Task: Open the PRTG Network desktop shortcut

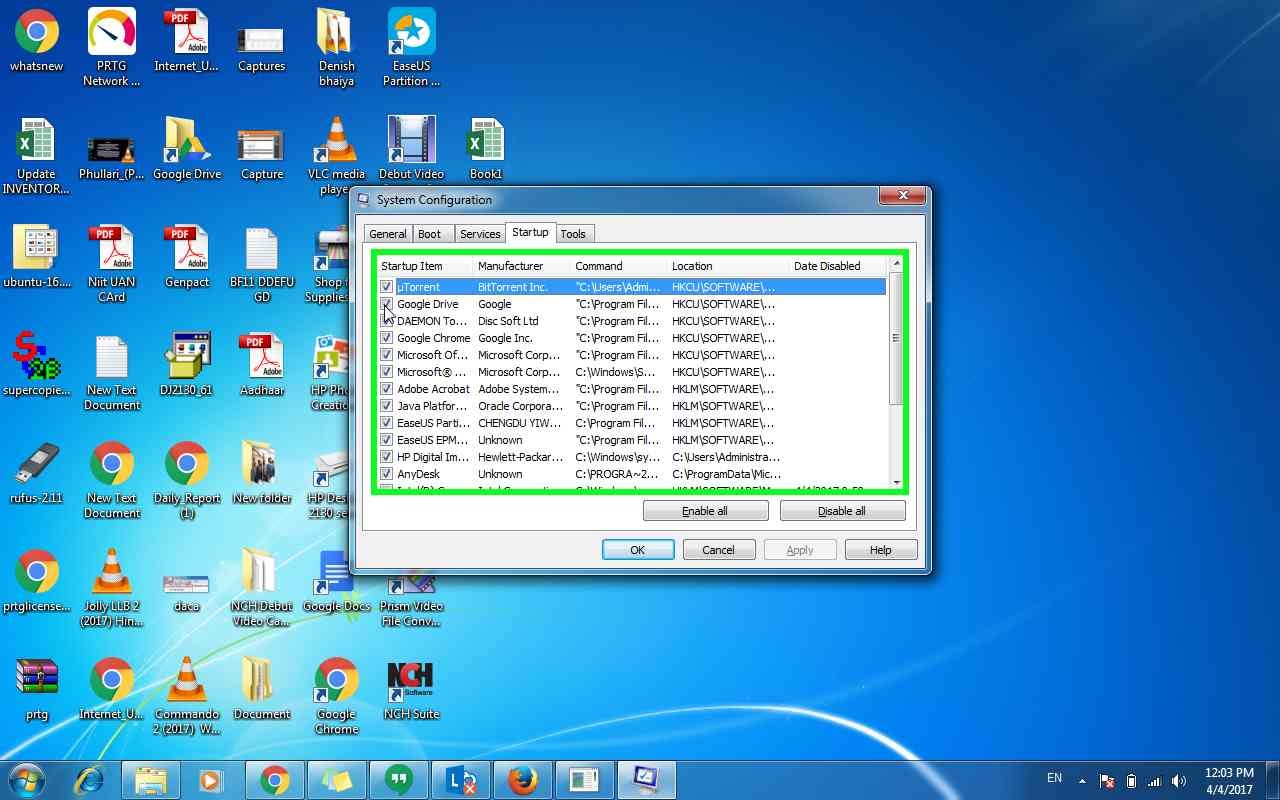Action: [111, 35]
